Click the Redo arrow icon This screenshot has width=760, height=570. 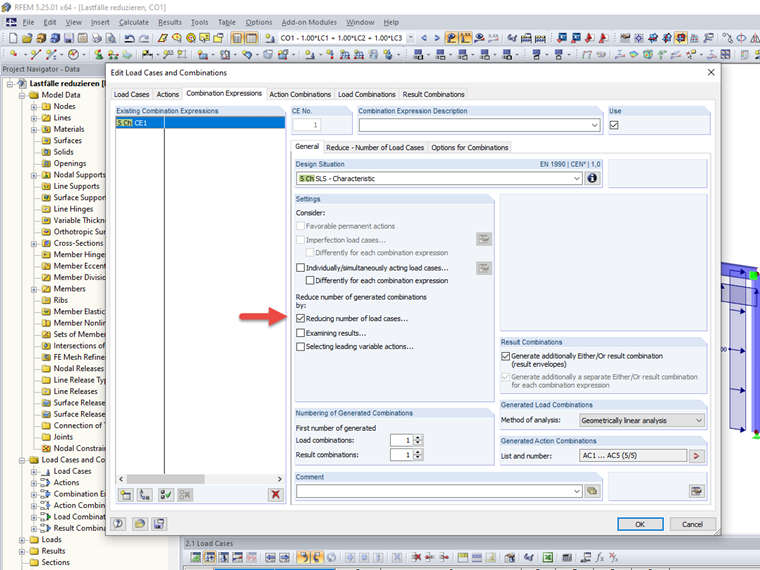143,38
